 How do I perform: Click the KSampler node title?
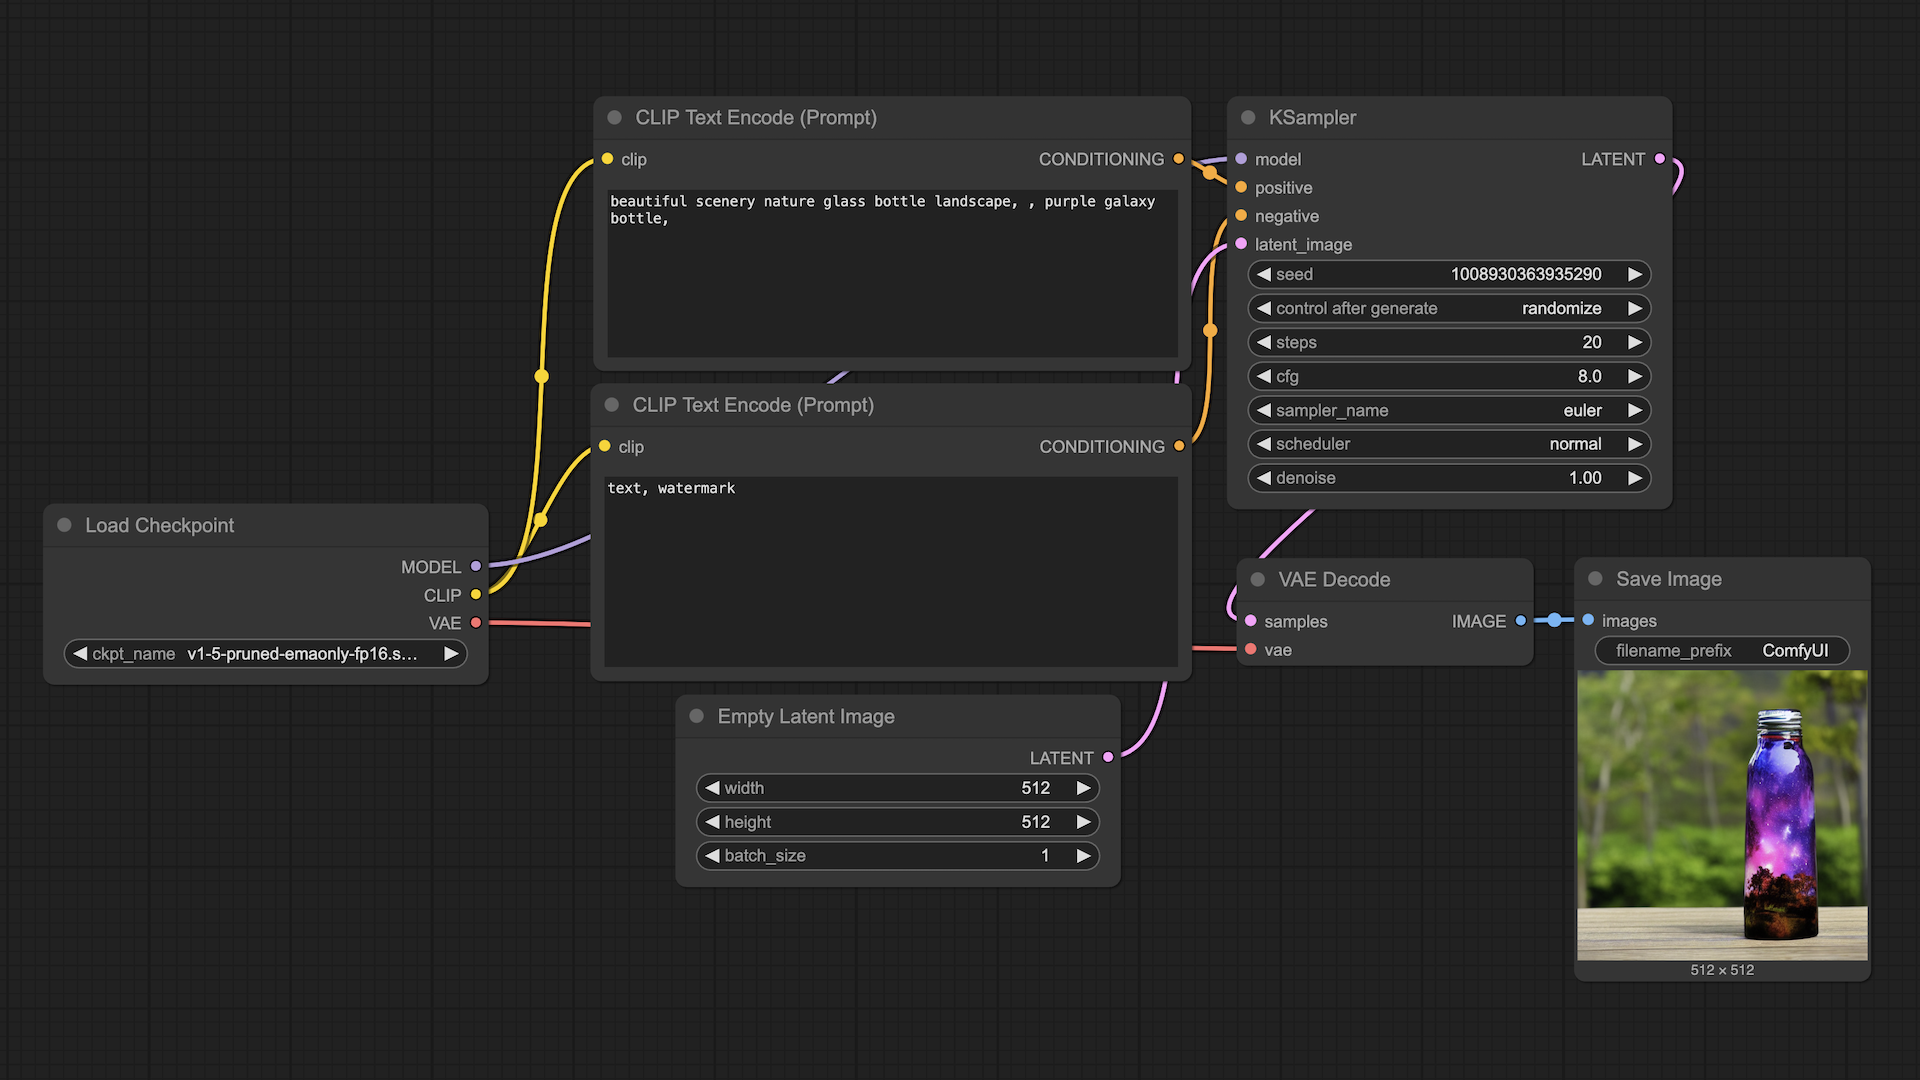tap(1312, 117)
